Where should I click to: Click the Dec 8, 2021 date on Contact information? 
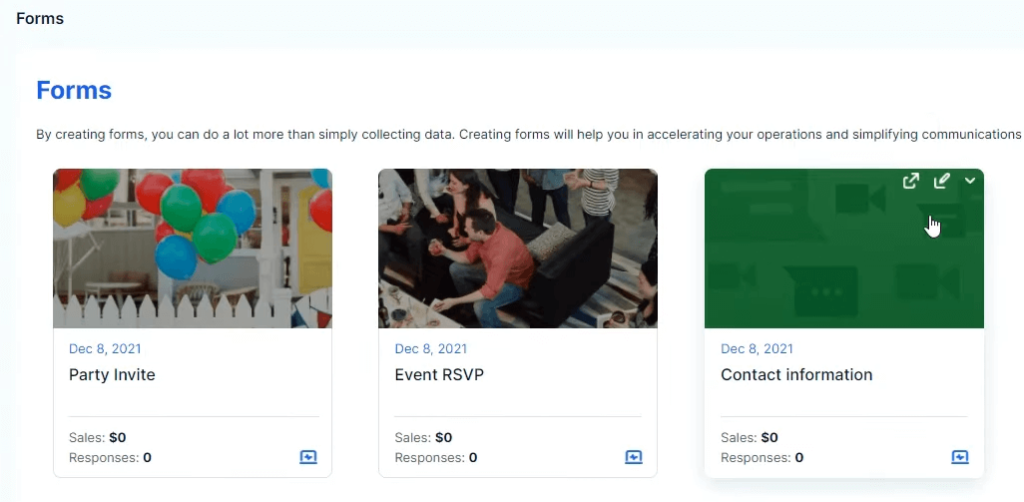(757, 349)
